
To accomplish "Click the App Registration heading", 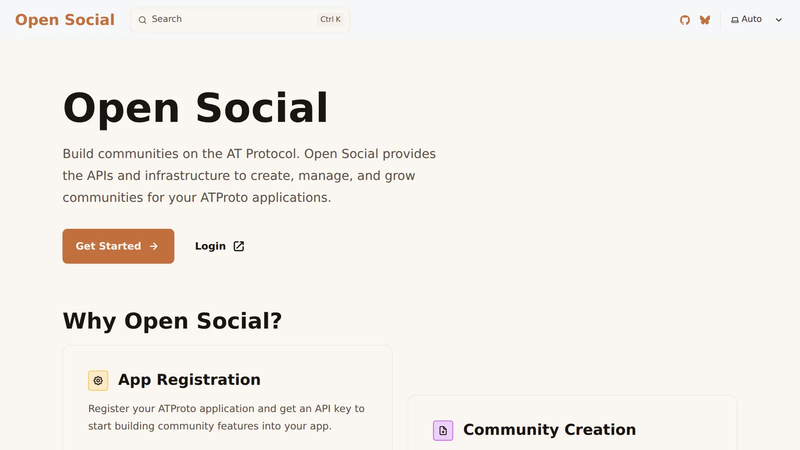I will tap(189, 380).
